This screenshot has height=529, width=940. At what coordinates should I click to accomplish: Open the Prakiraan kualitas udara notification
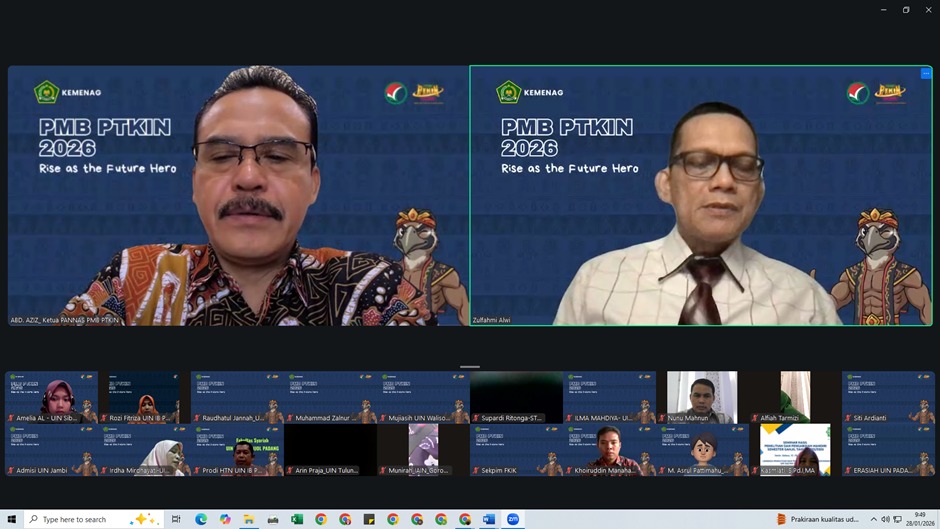(818, 519)
